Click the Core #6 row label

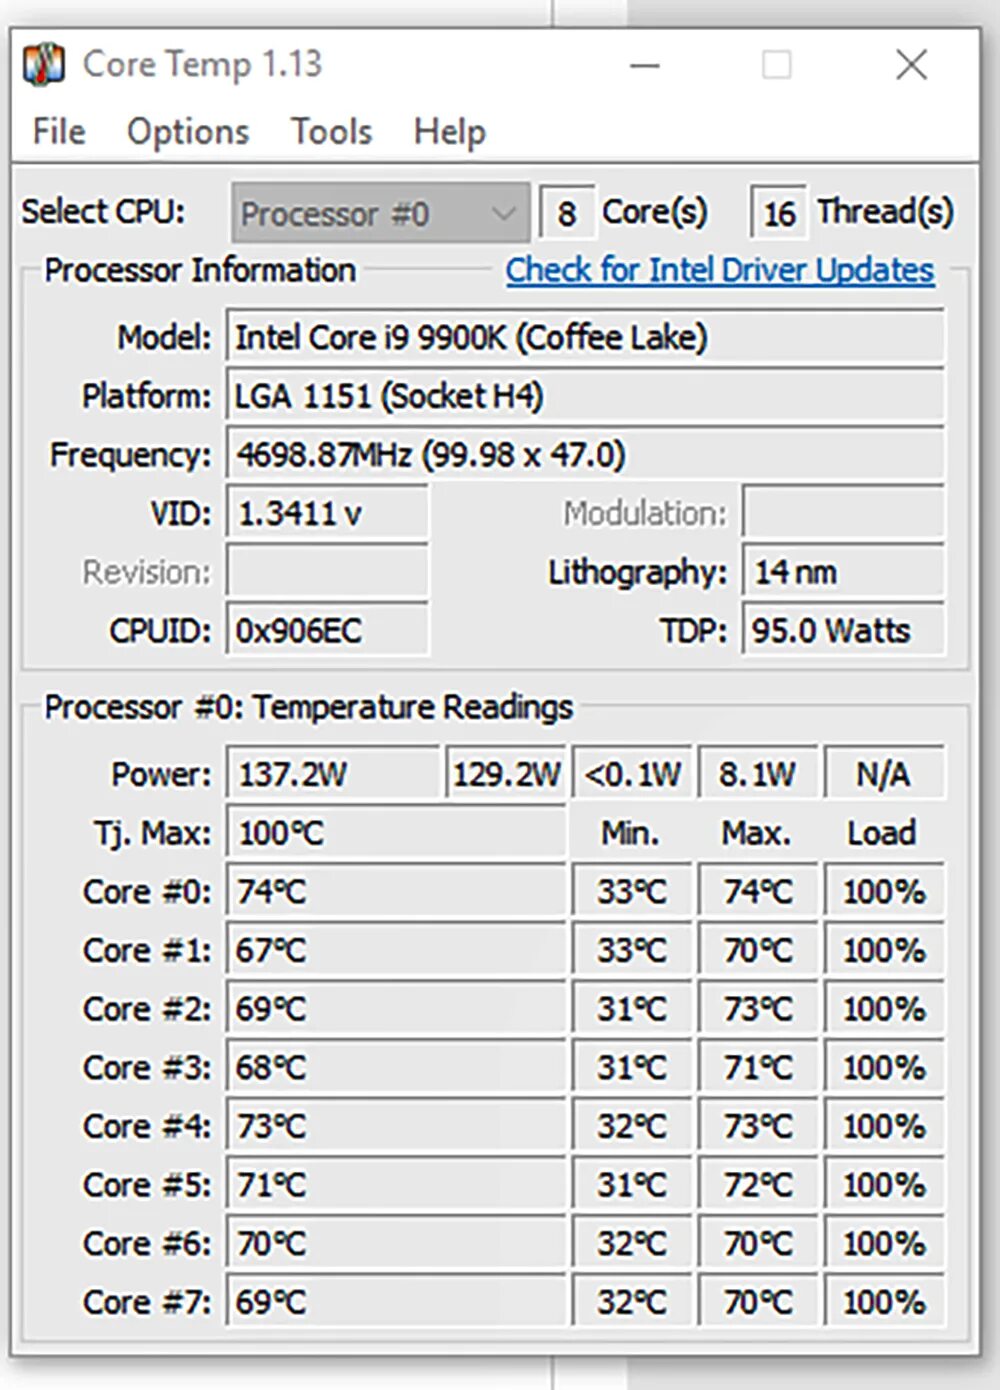(147, 1244)
